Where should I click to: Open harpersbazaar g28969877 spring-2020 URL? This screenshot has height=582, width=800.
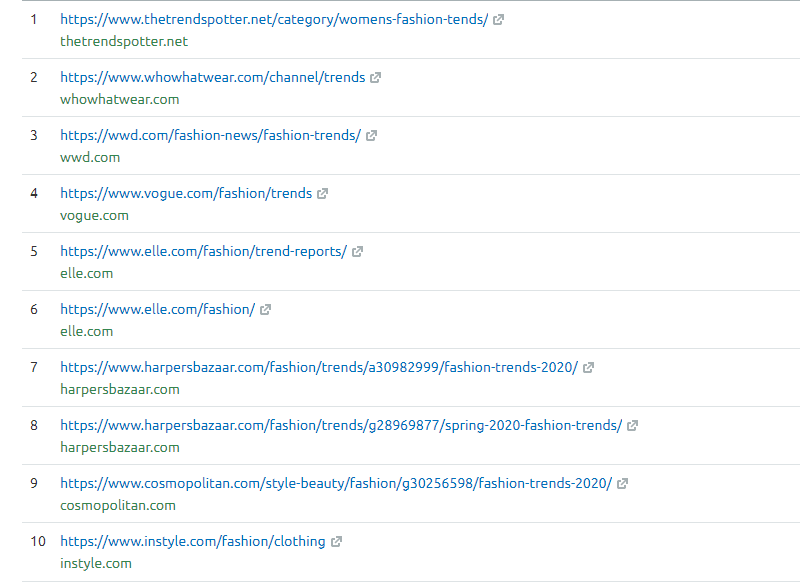341,425
